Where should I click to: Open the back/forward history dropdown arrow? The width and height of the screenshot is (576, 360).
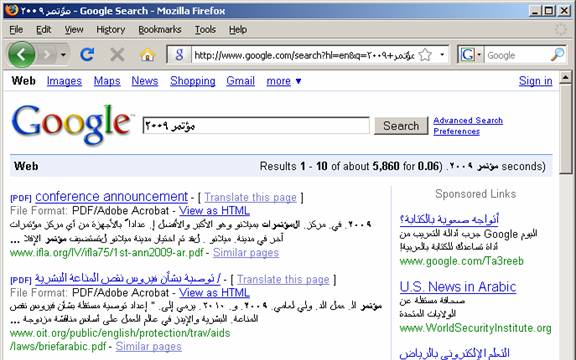click(x=64, y=55)
